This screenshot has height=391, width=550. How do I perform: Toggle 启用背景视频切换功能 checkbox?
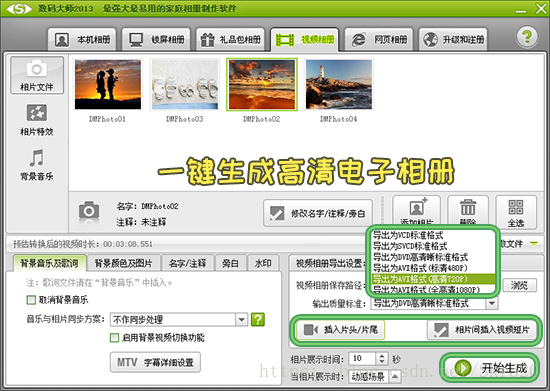click(x=114, y=338)
